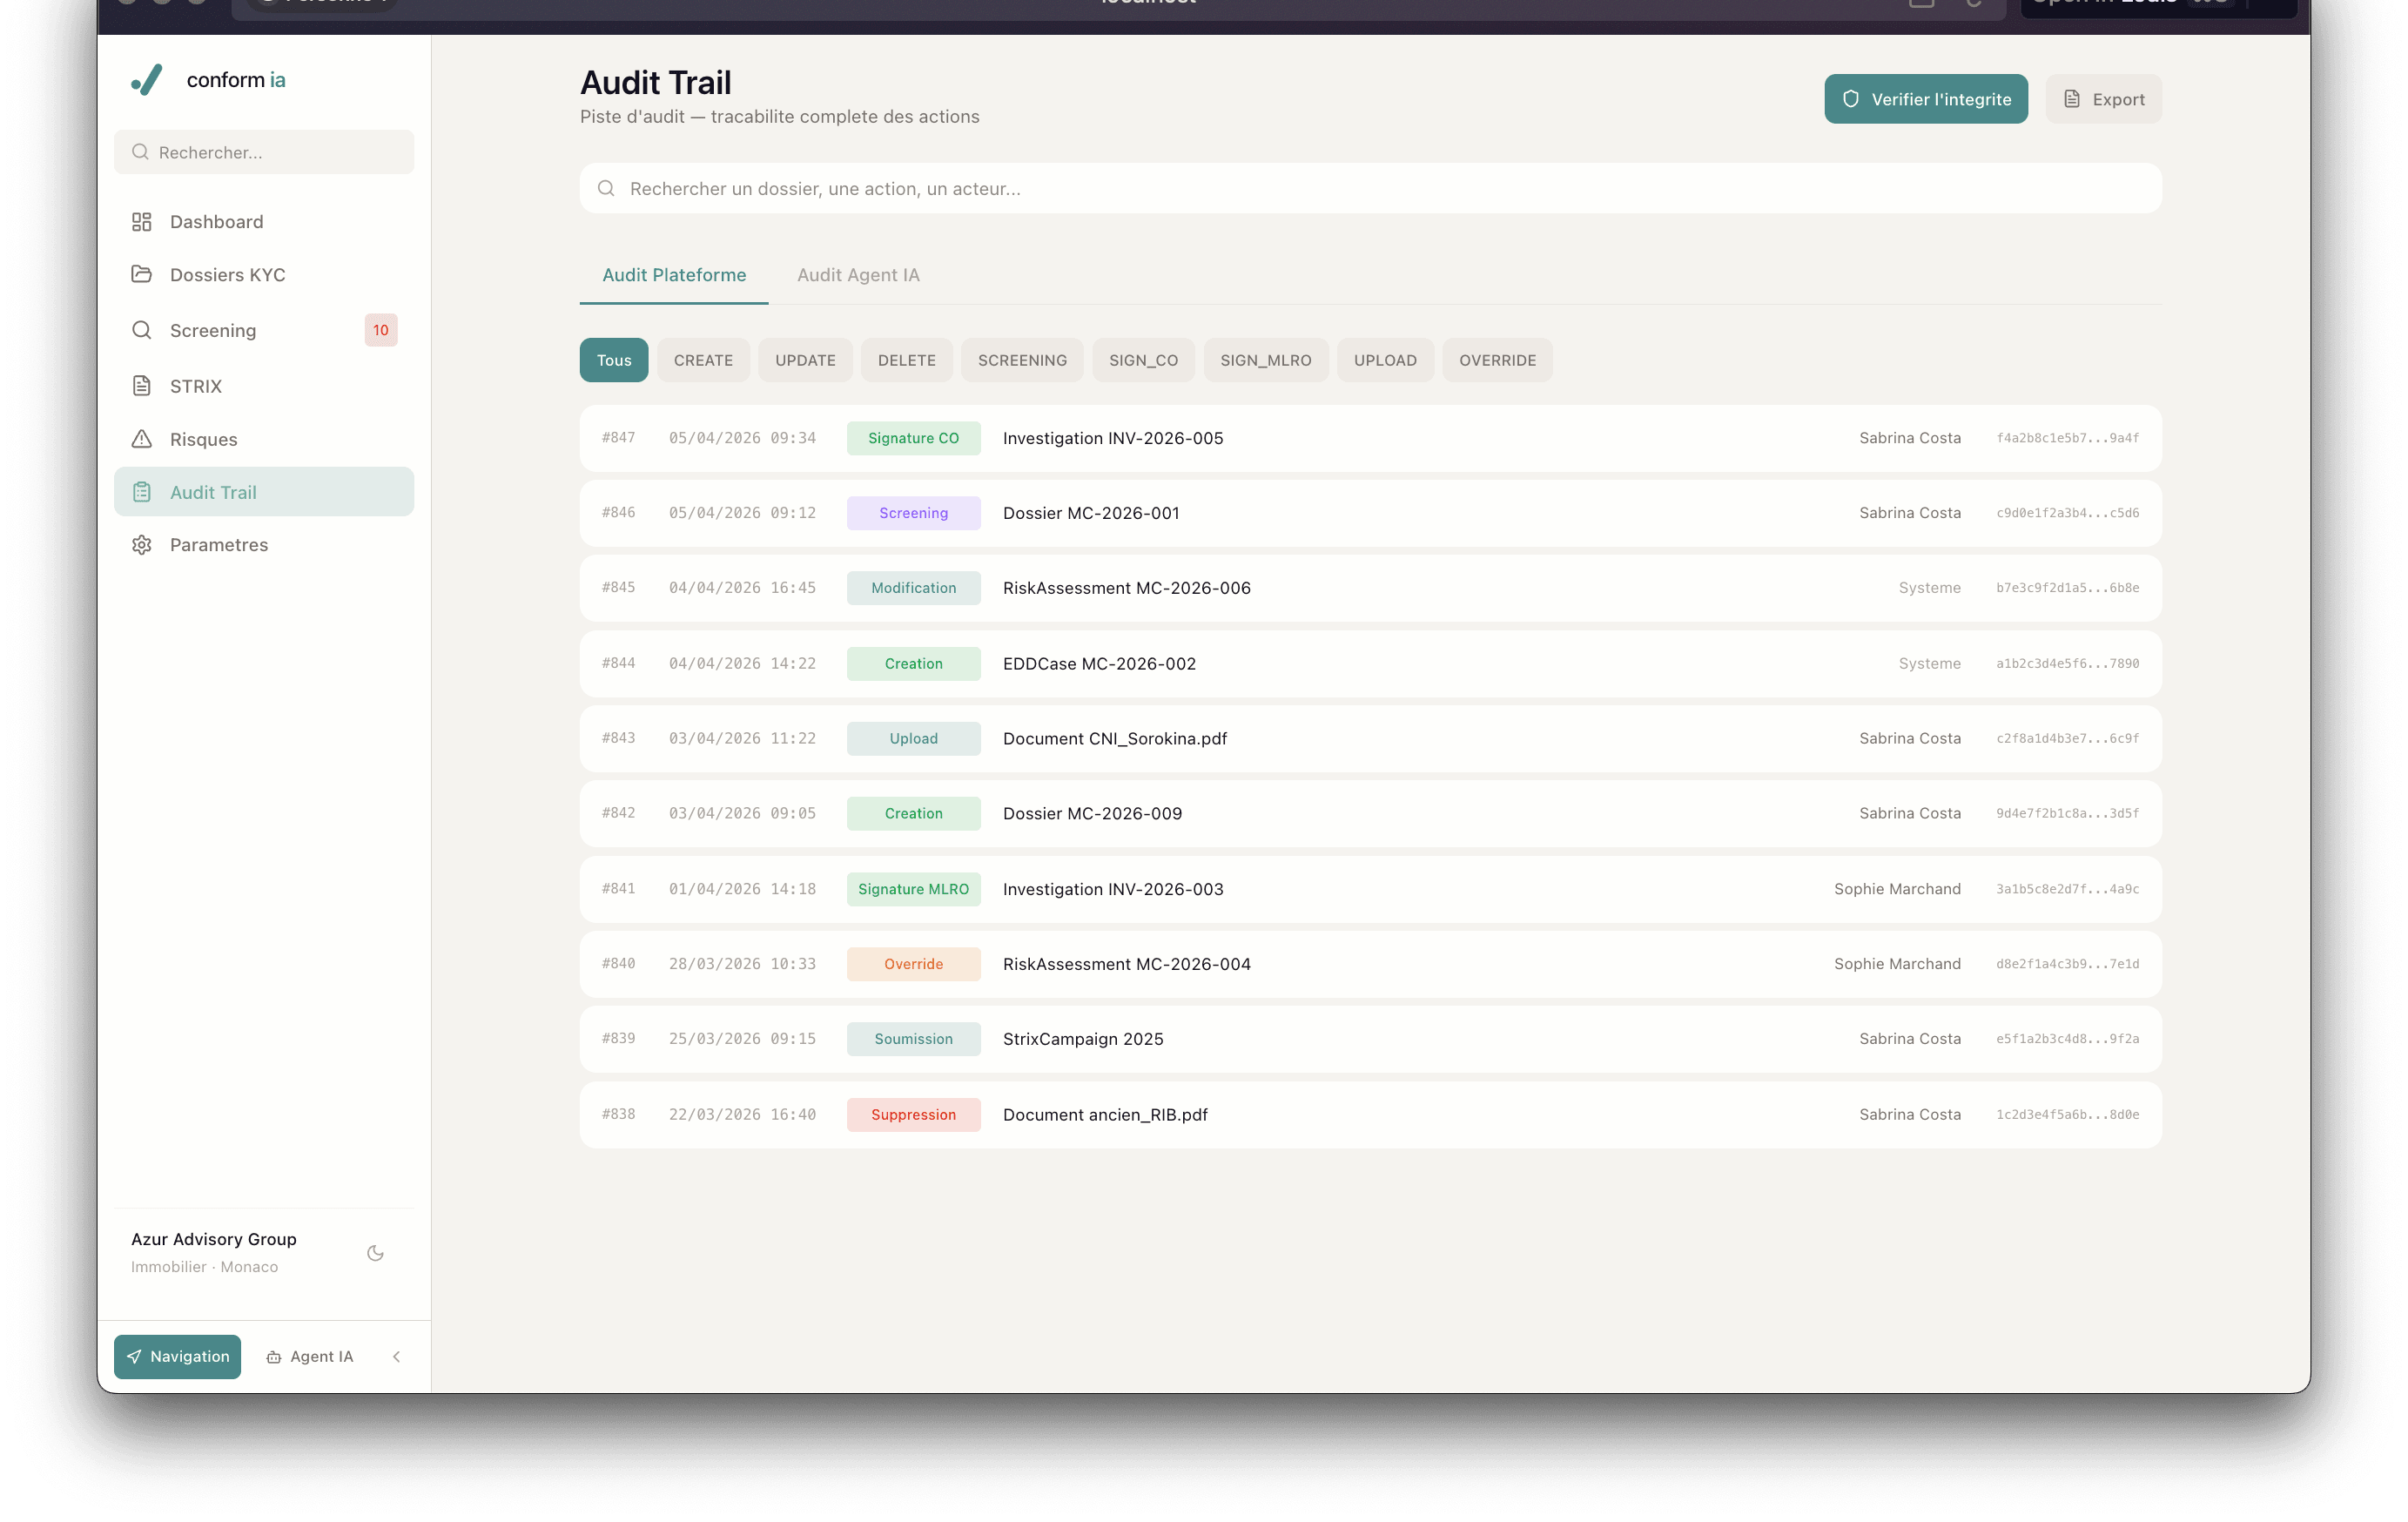Select the Audit Plateforme tab
The width and height of the screenshot is (2408, 1522).
click(x=673, y=274)
